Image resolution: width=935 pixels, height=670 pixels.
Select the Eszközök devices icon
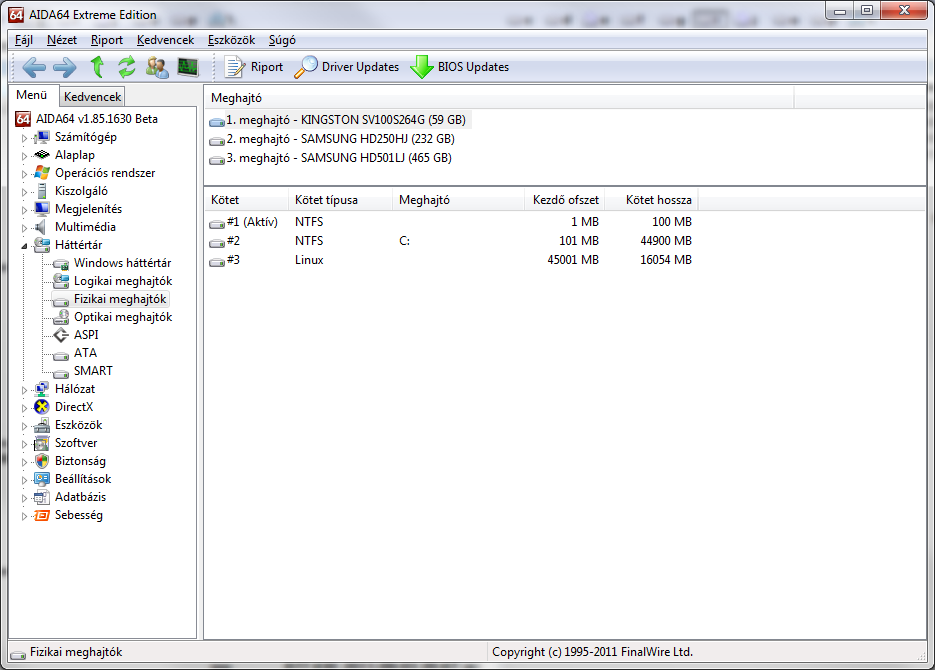[42, 425]
